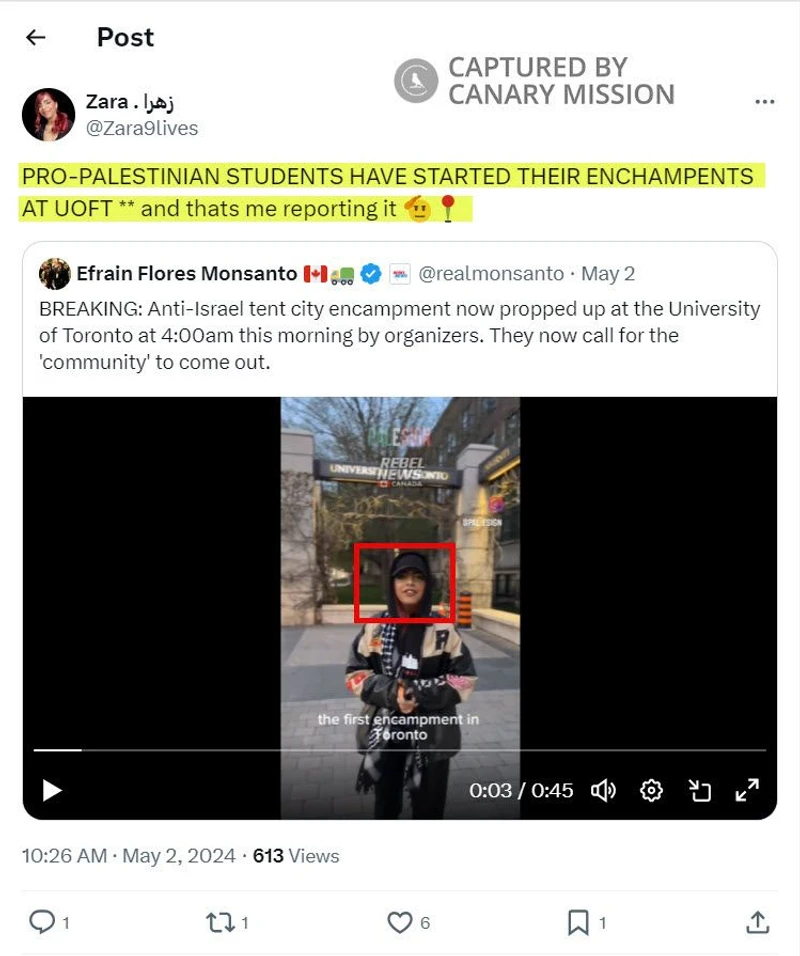Open Zara's profile picture

(49, 115)
